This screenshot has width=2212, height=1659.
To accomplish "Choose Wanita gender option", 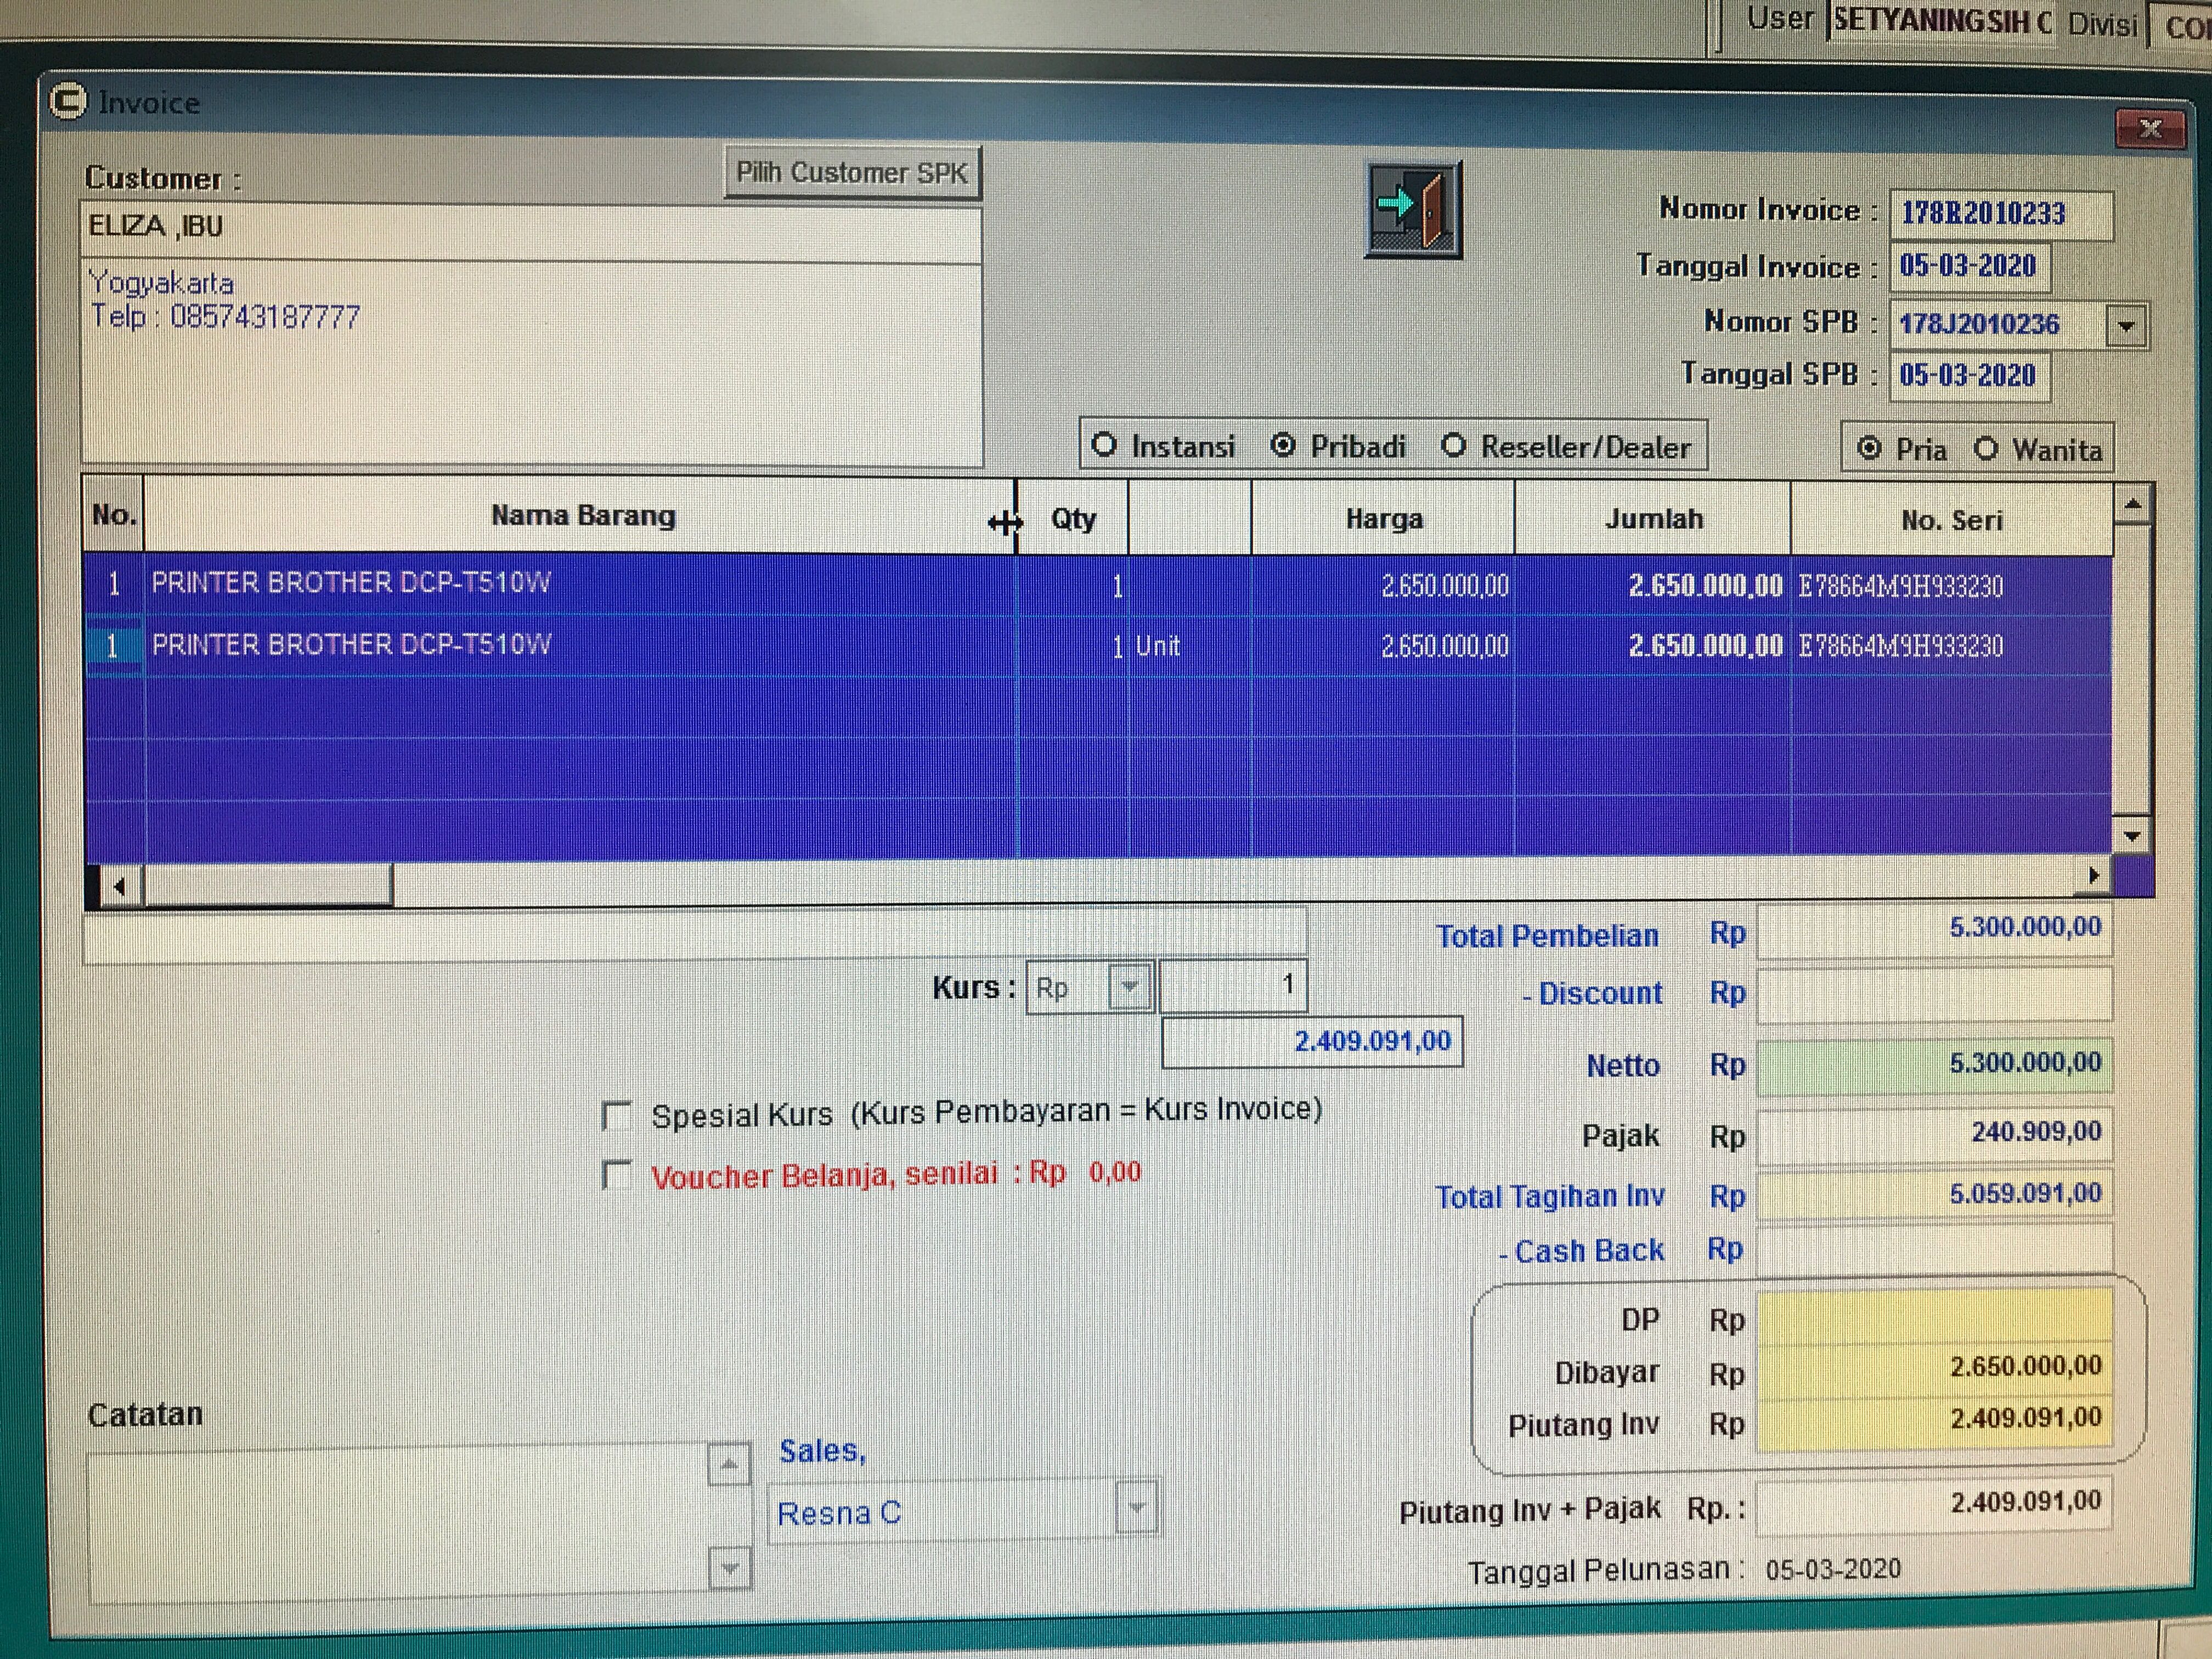I will (x=1987, y=449).
